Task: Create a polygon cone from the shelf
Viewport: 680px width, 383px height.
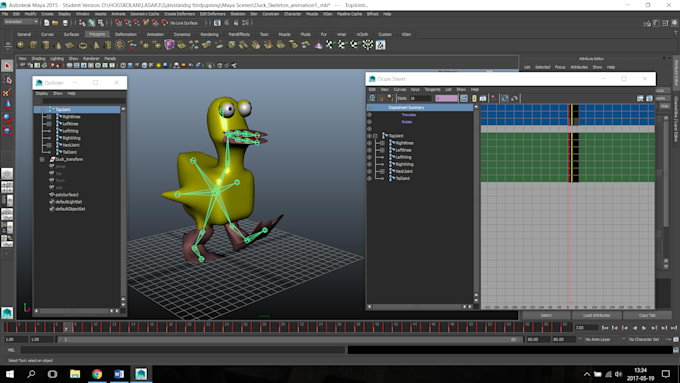Action: click(x=58, y=45)
